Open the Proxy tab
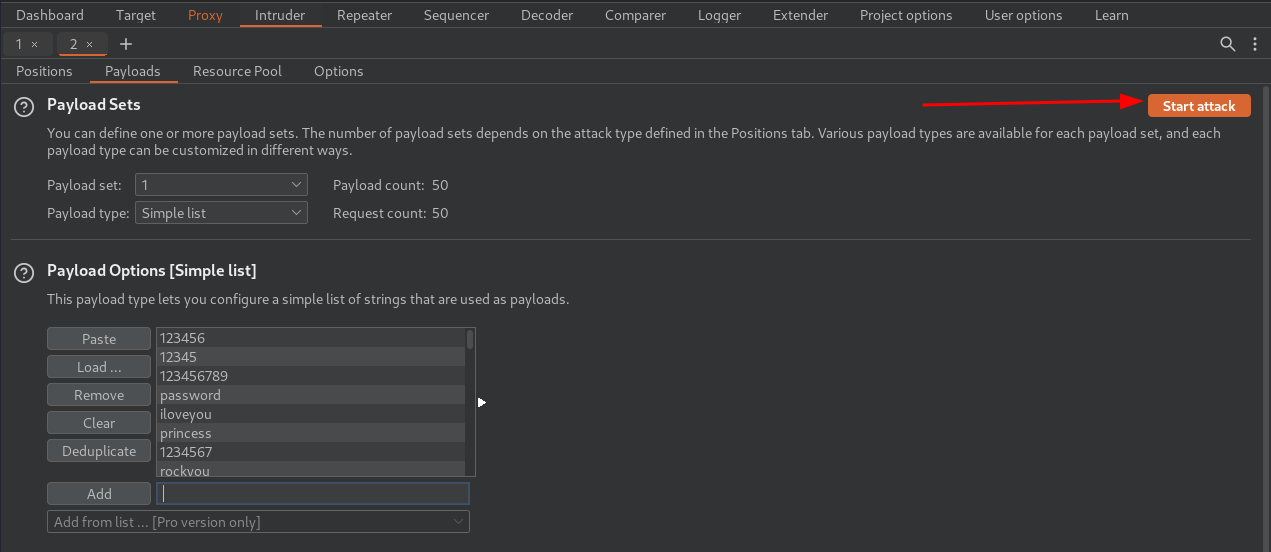The image size is (1271, 552). (205, 15)
